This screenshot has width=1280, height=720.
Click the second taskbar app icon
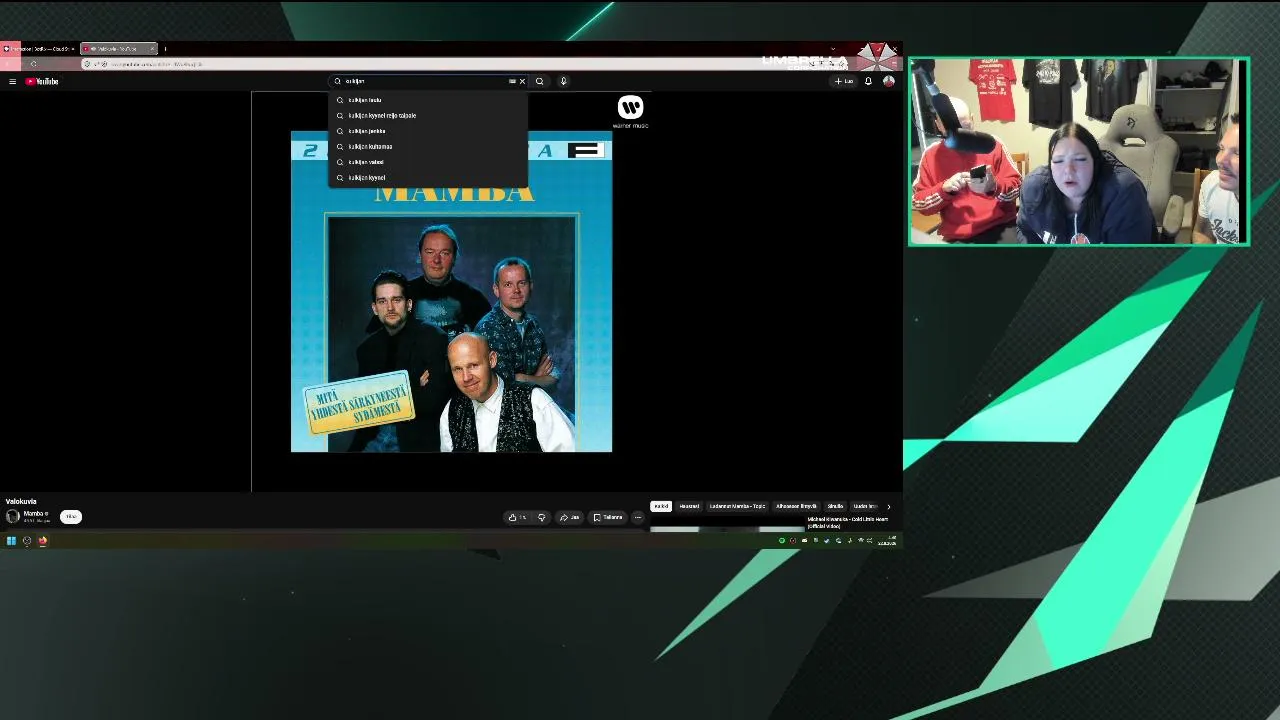[27, 541]
